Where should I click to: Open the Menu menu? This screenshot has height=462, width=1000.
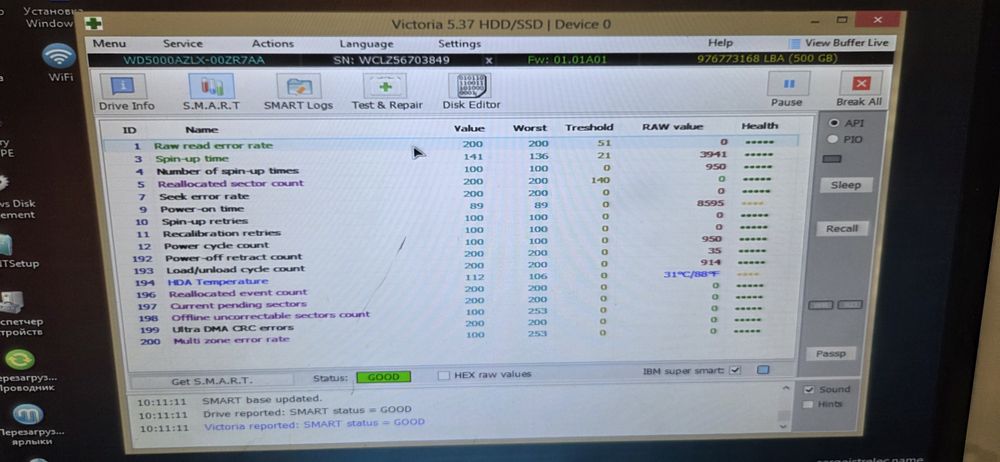(109, 43)
